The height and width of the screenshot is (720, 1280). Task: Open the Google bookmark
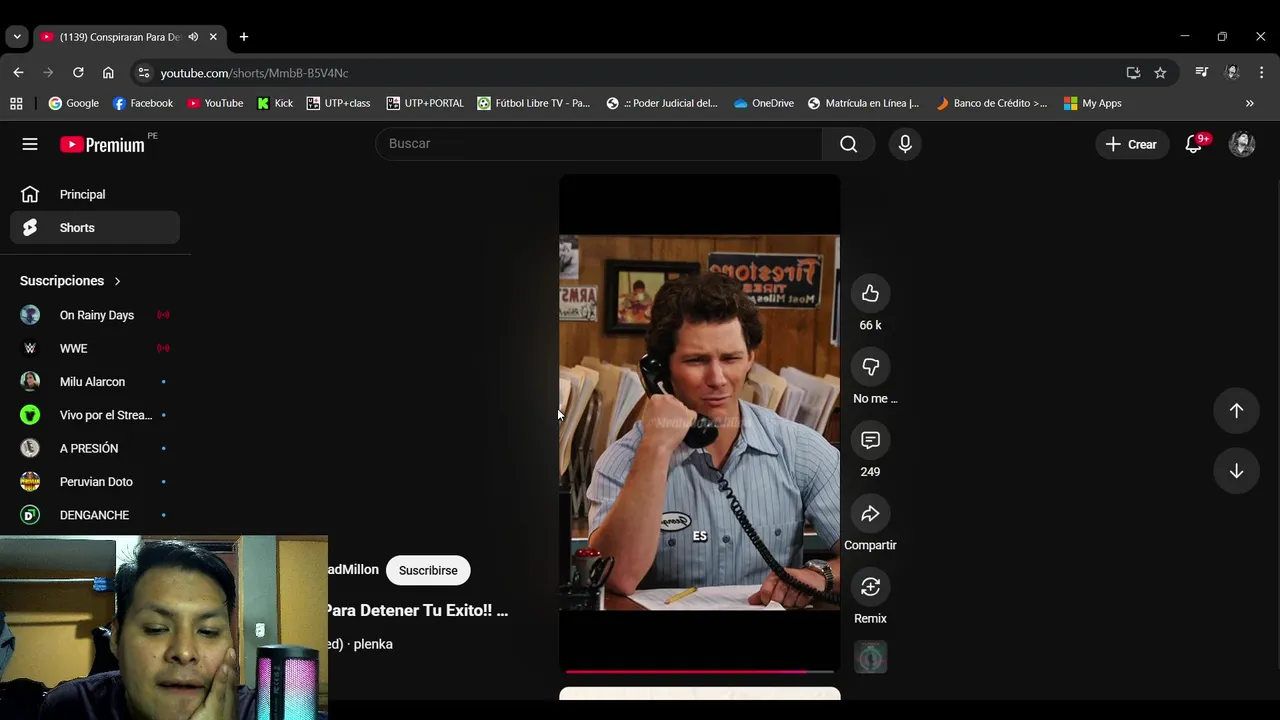click(x=74, y=103)
